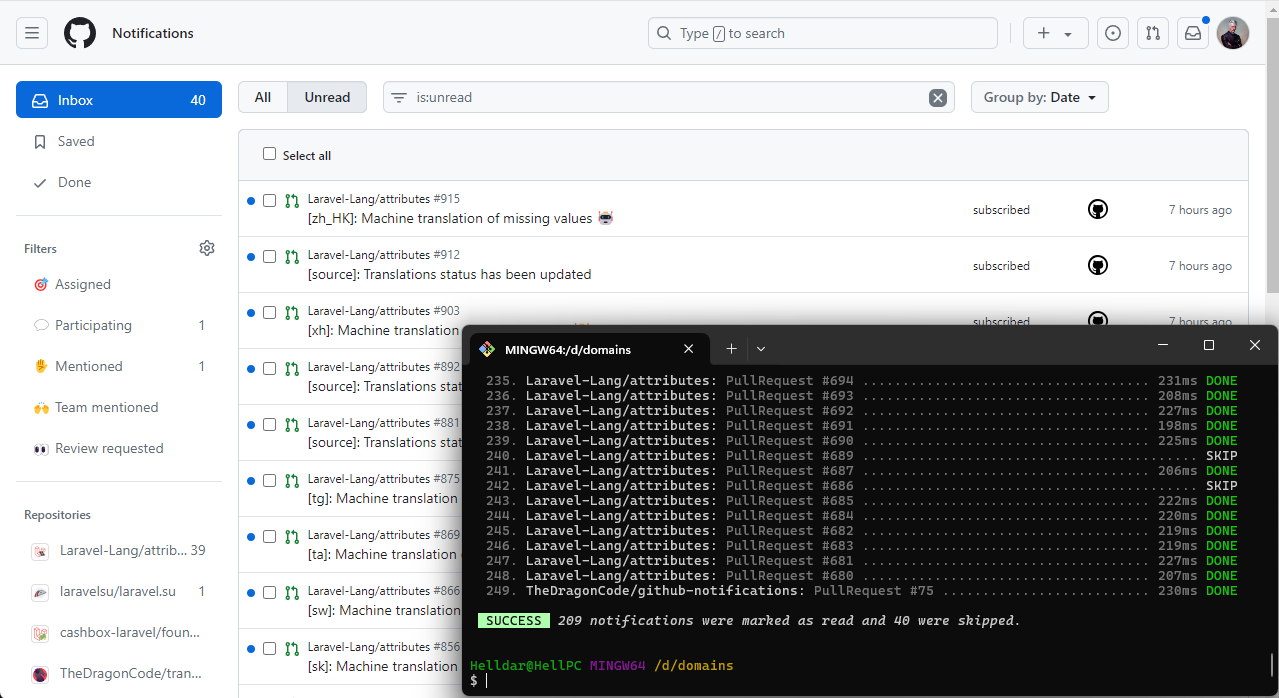Open the Group by: Date dropdown
Image resolution: width=1279 pixels, height=698 pixels.
click(1040, 97)
